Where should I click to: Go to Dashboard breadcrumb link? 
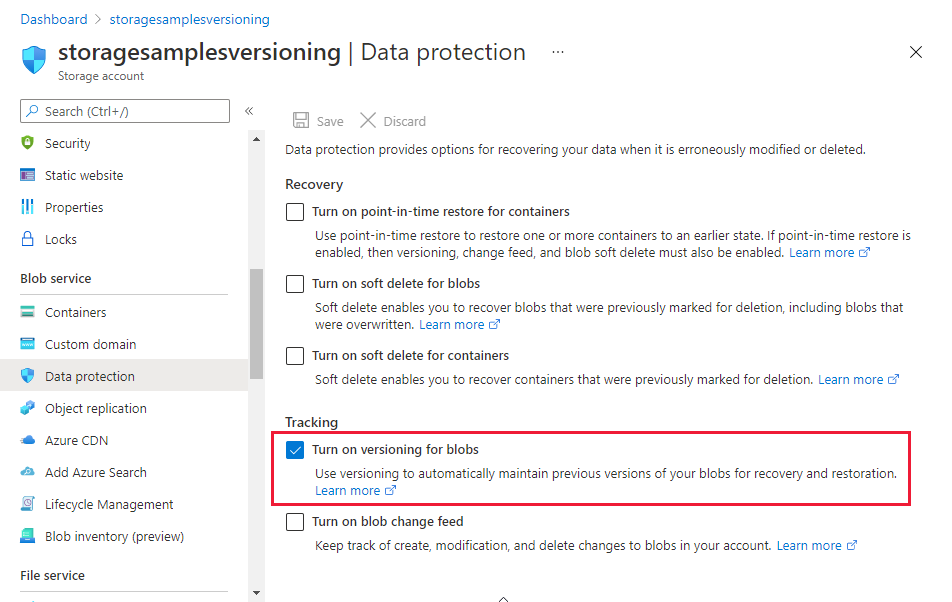coord(54,19)
